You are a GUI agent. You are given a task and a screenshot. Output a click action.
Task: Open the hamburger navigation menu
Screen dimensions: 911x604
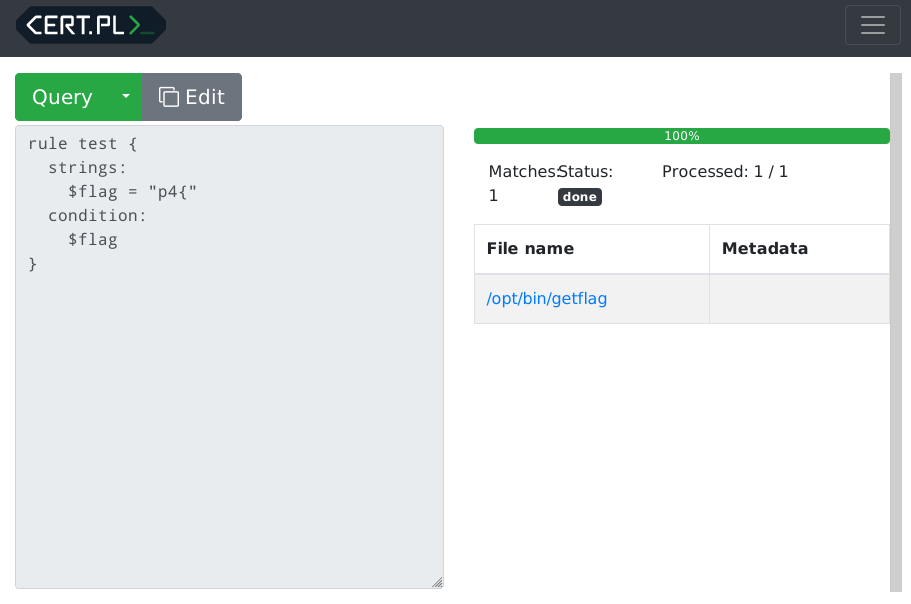[872, 26]
